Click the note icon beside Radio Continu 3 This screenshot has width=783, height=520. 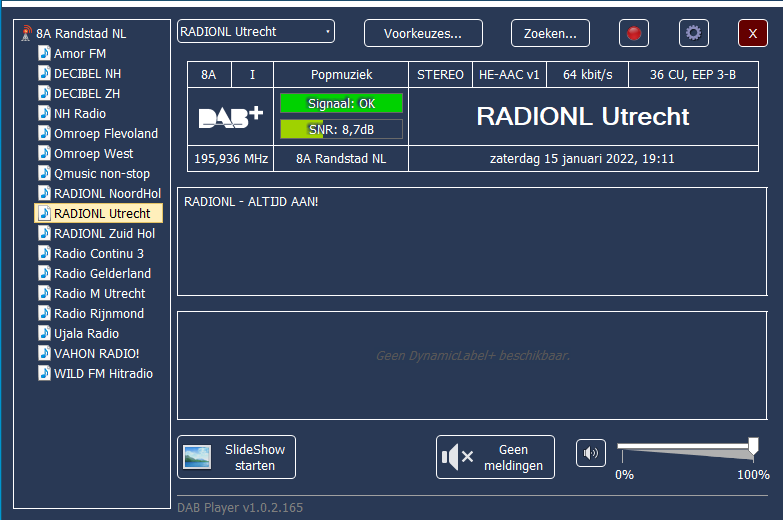pyautogui.click(x=44, y=253)
